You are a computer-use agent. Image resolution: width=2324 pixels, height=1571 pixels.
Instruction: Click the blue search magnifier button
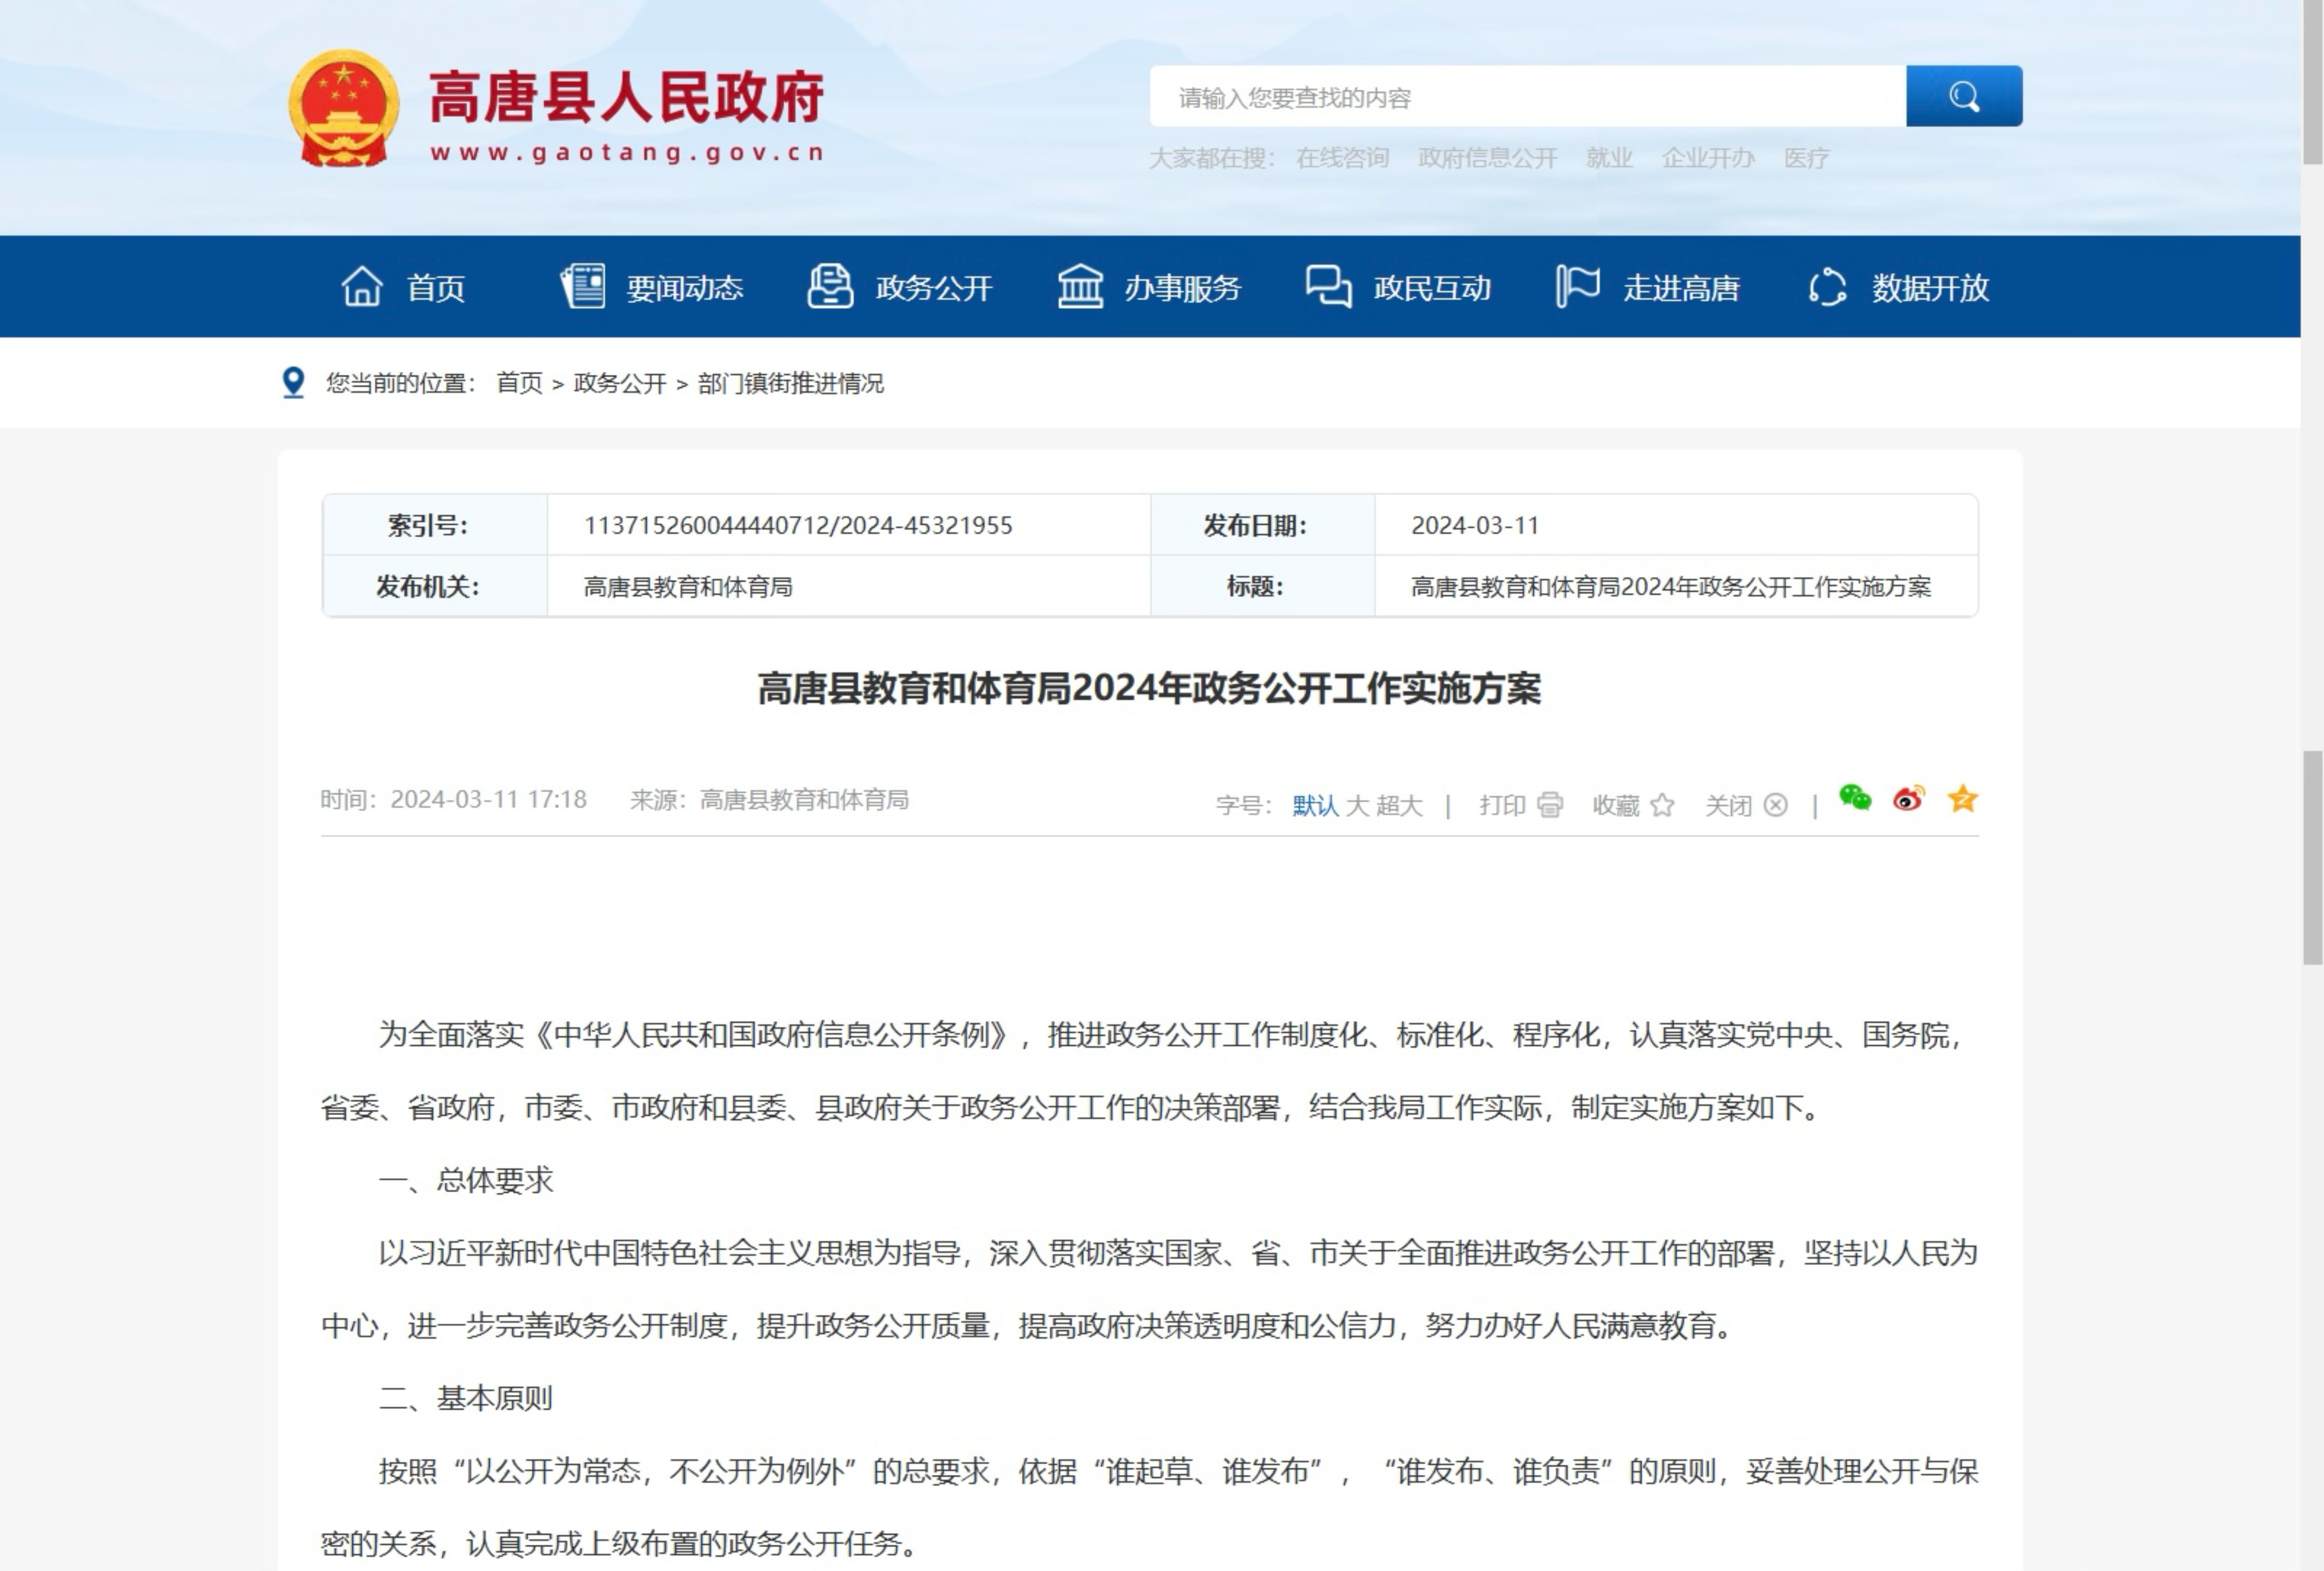pos(1963,96)
